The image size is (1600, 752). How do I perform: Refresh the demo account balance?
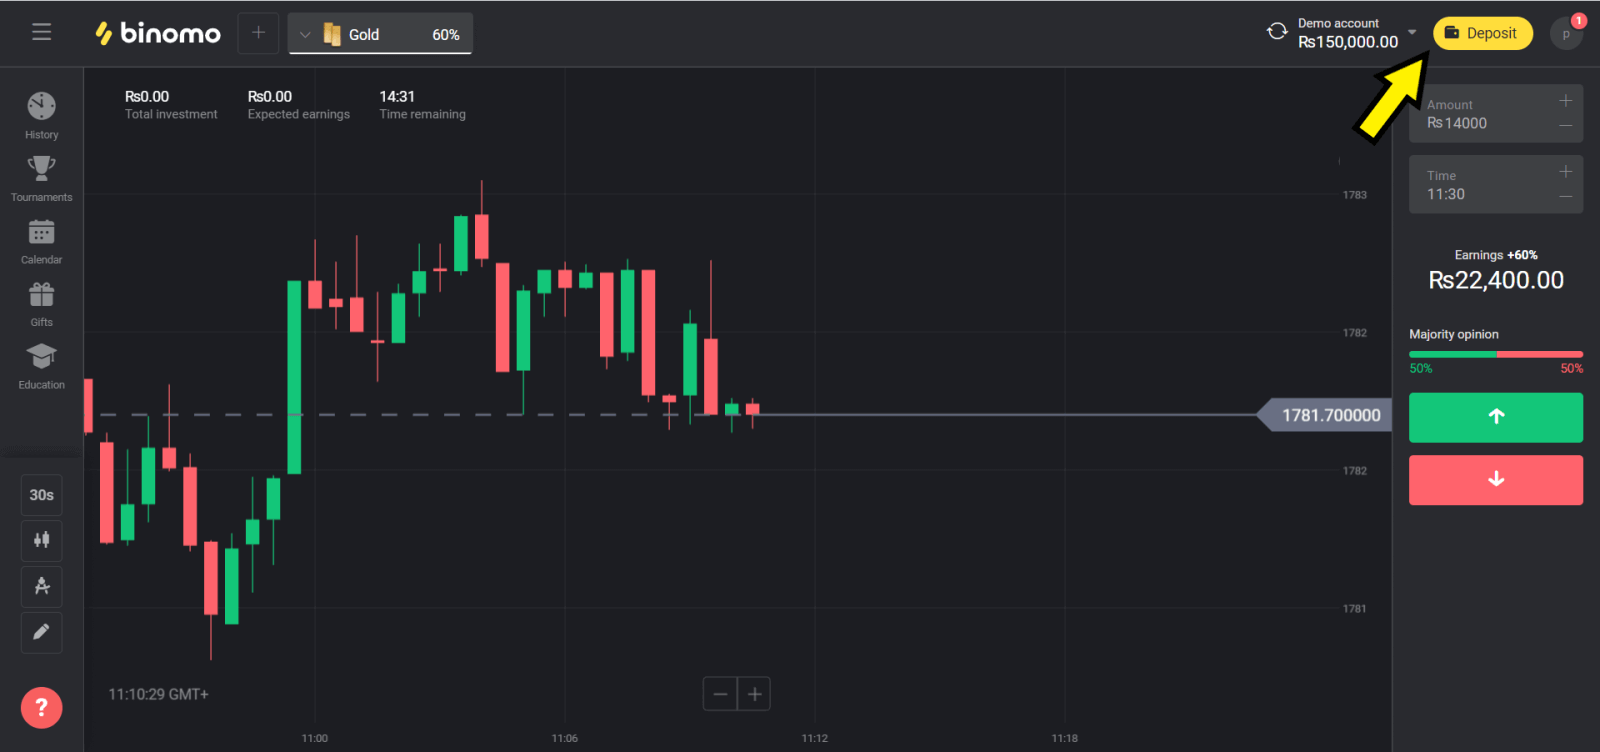[x=1277, y=31]
